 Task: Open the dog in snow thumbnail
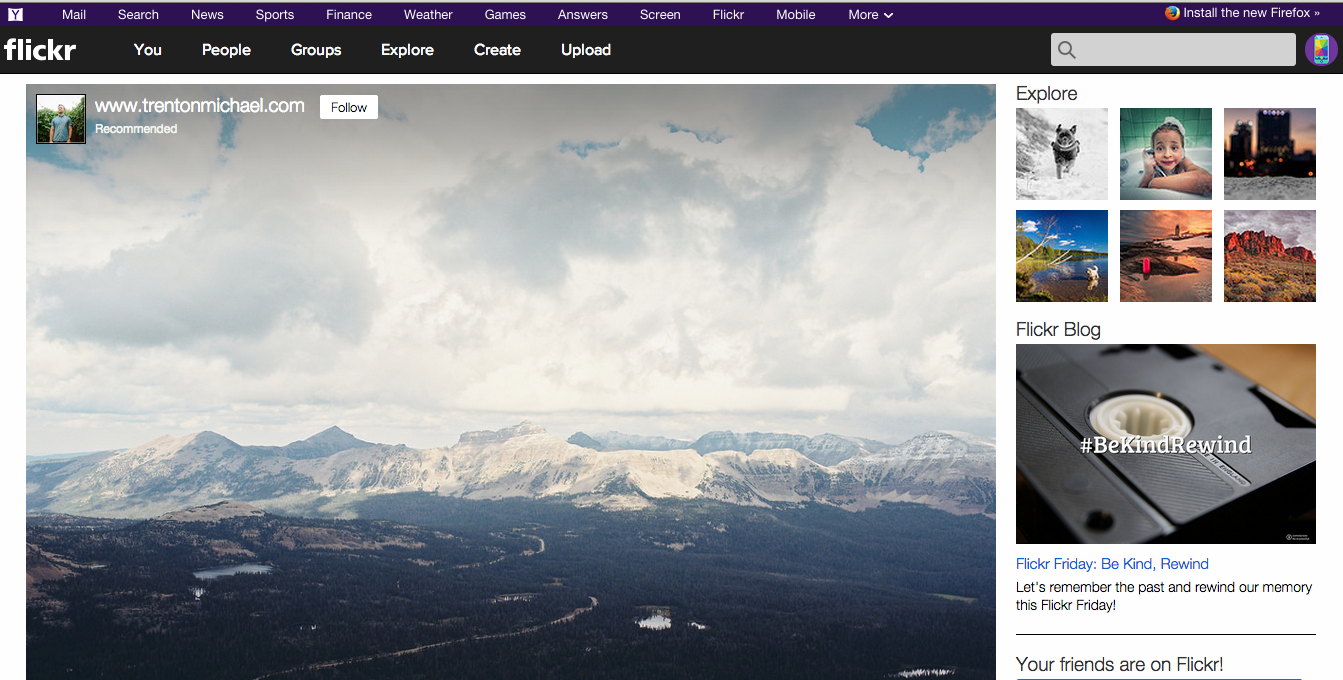(x=1062, y=154)
